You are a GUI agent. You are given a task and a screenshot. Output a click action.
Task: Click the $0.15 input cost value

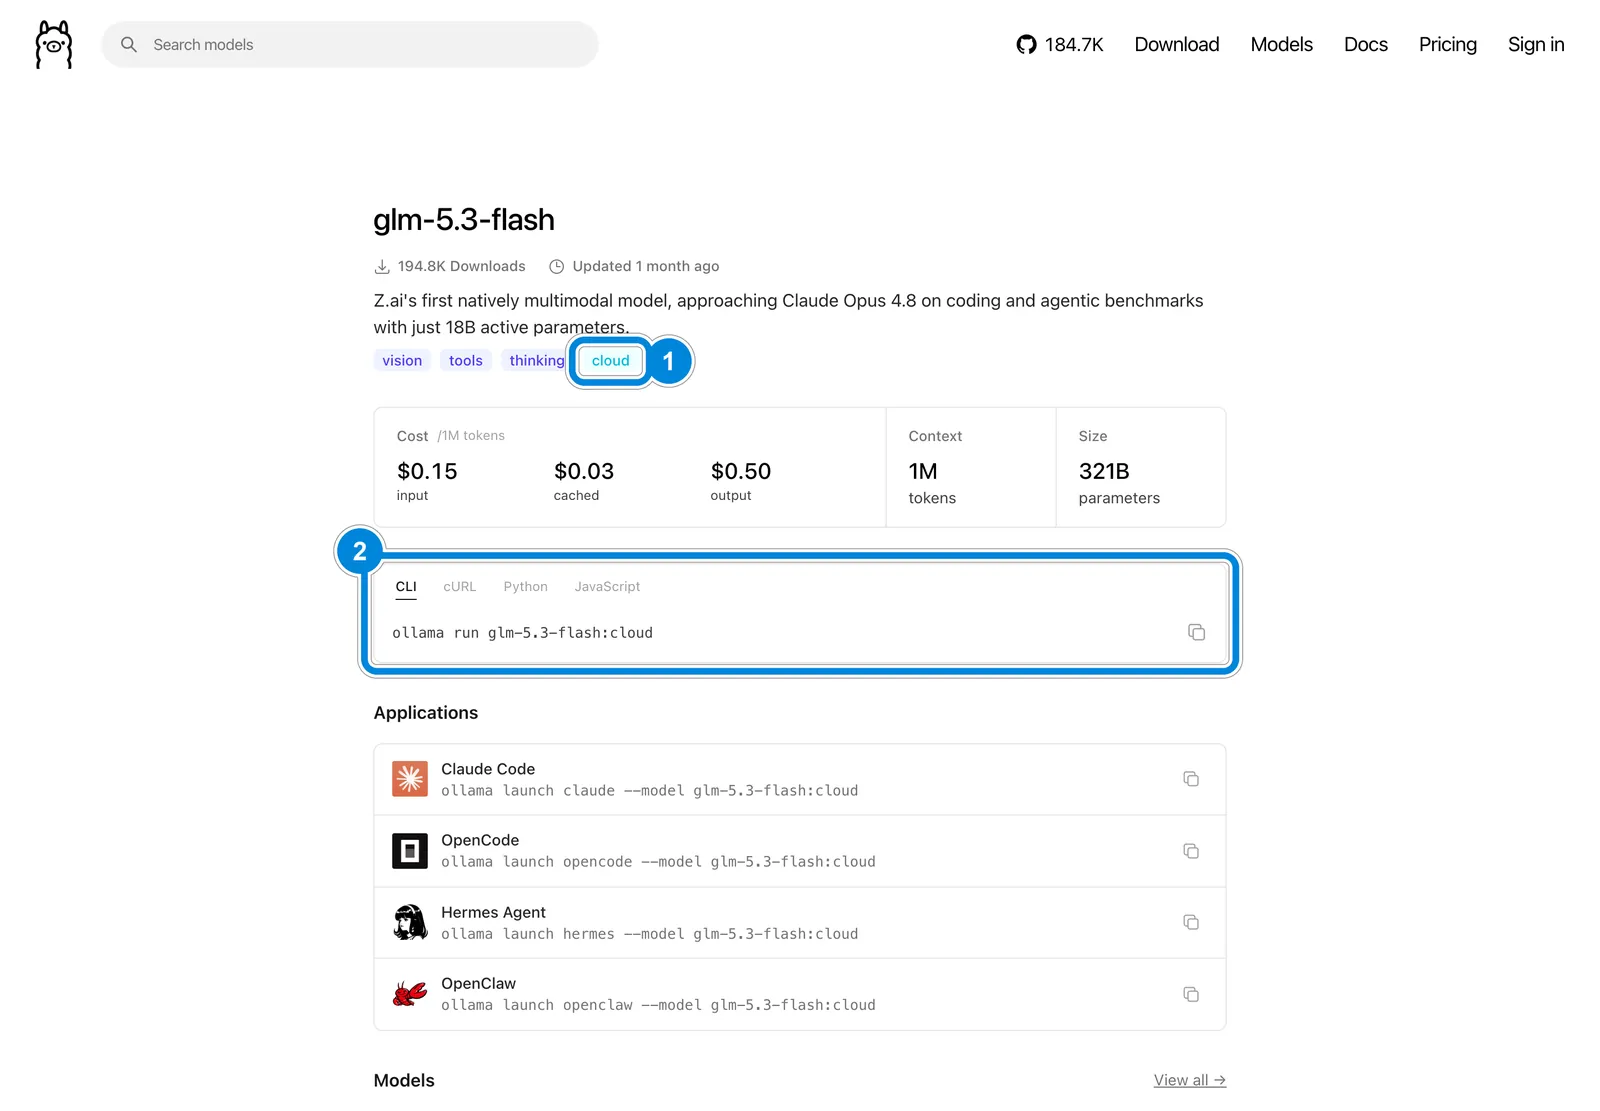click(x=427, y=471)
